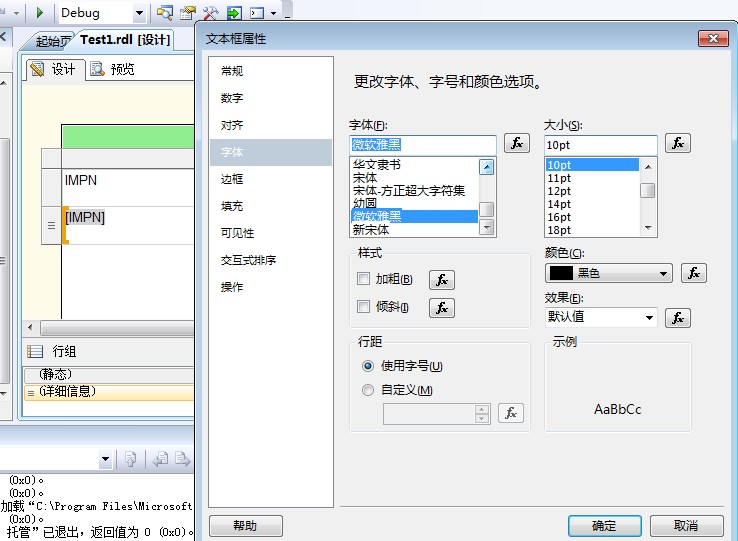
Task: Select 10pt in the size list
Action: pos(592,165)
